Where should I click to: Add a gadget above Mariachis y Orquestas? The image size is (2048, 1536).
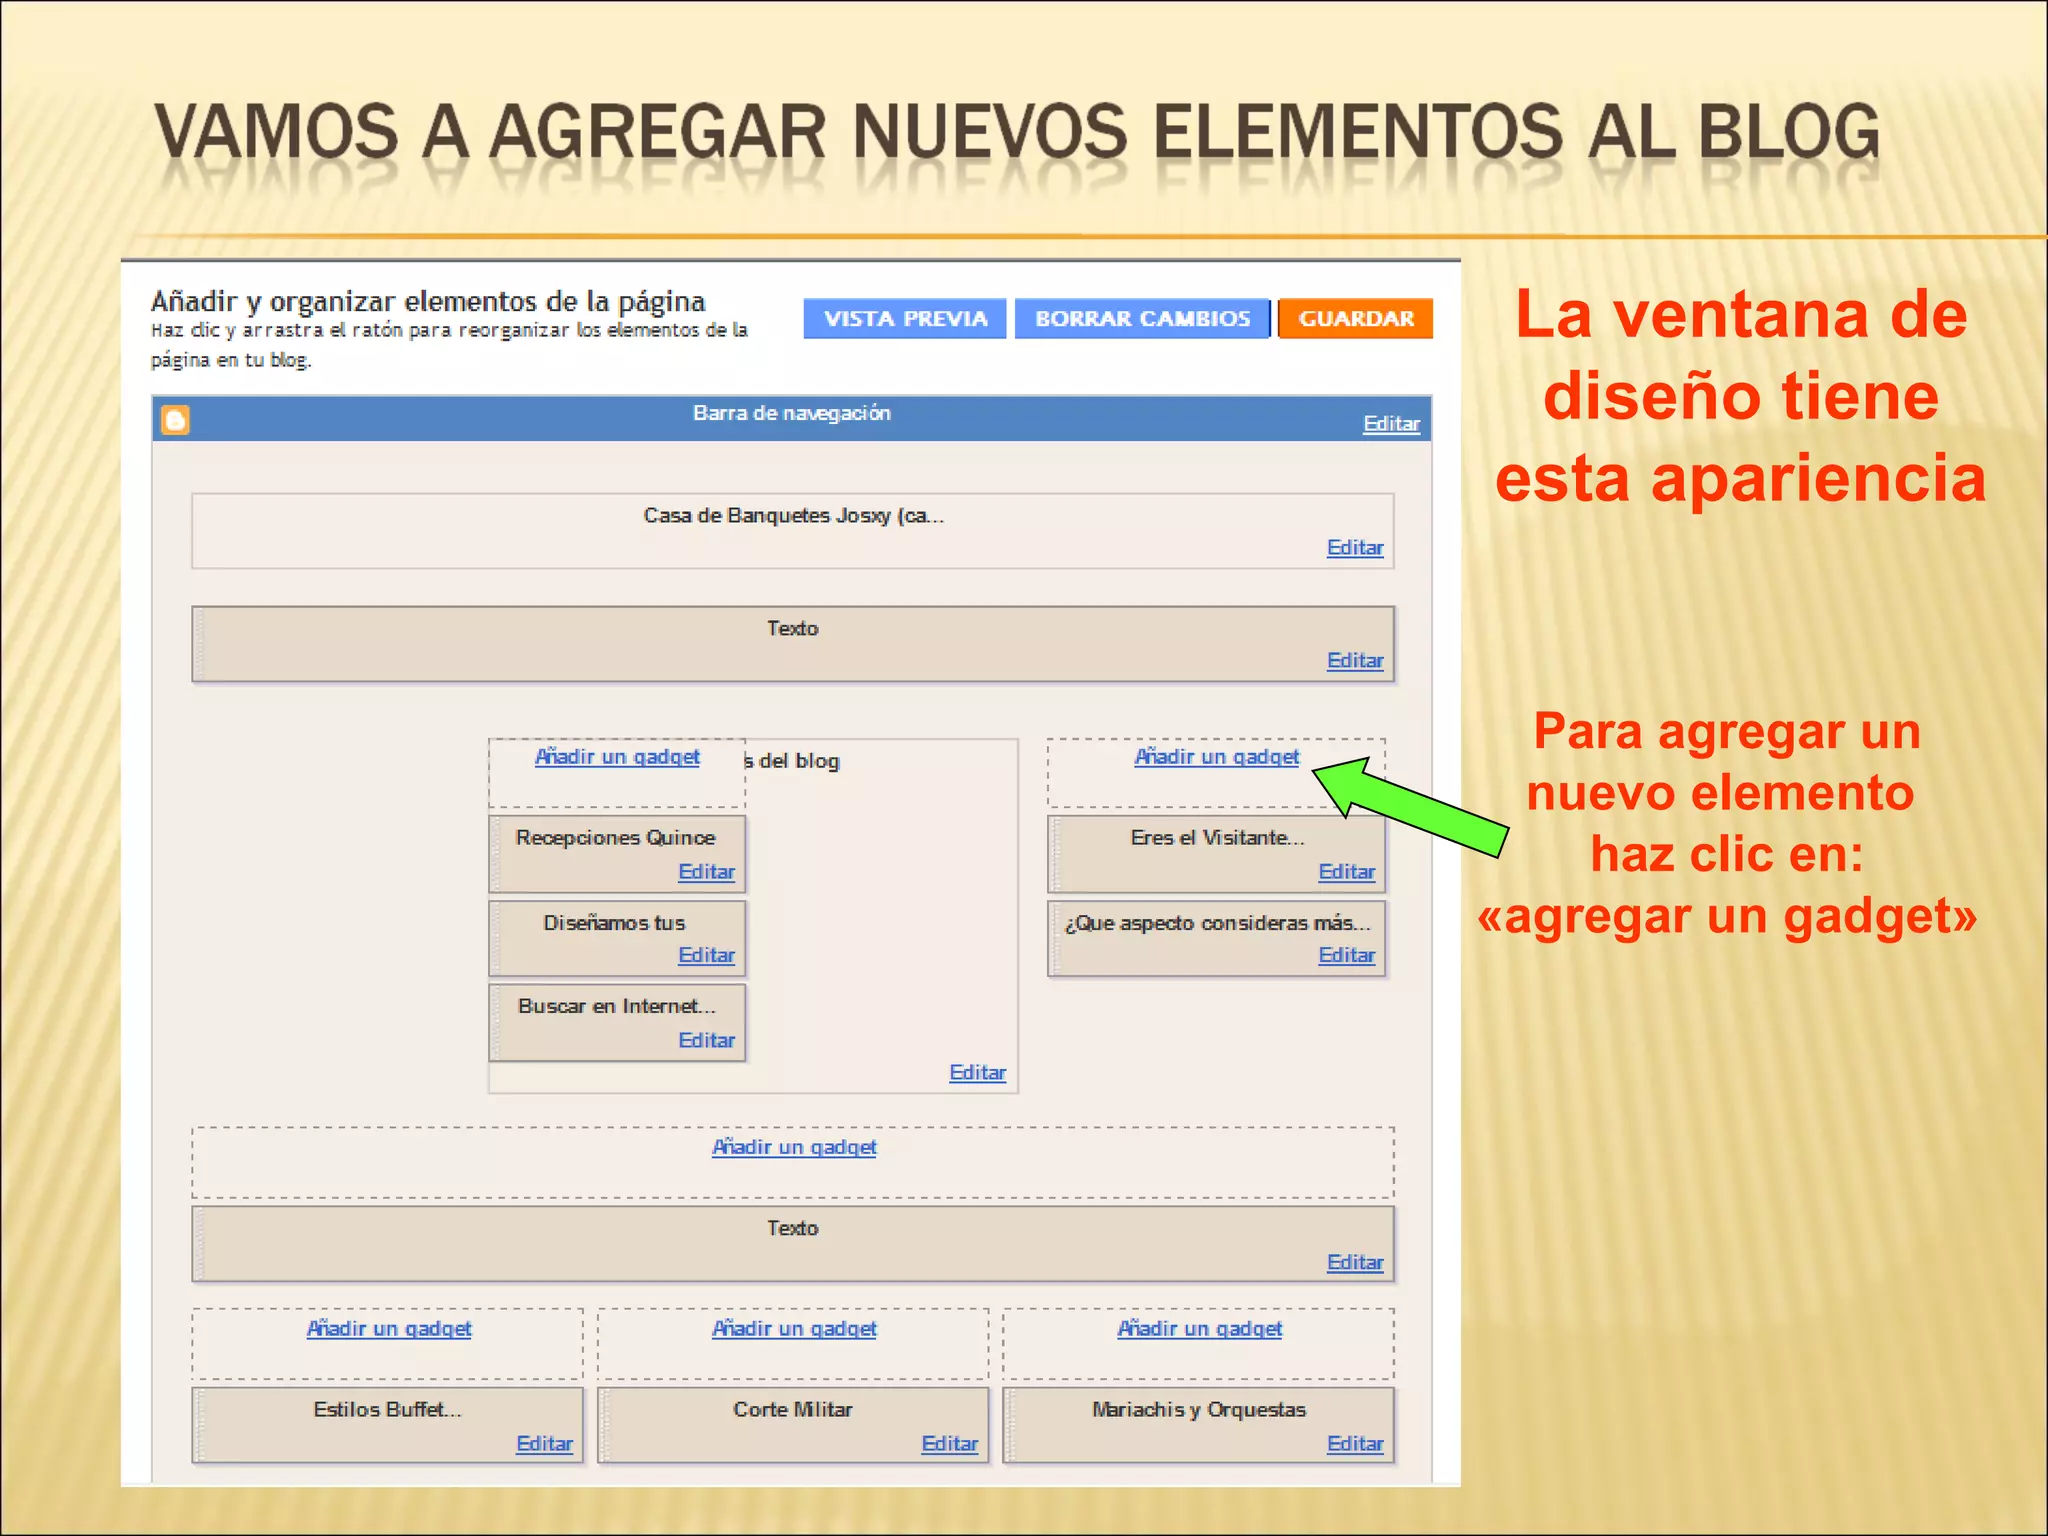1200,1329
